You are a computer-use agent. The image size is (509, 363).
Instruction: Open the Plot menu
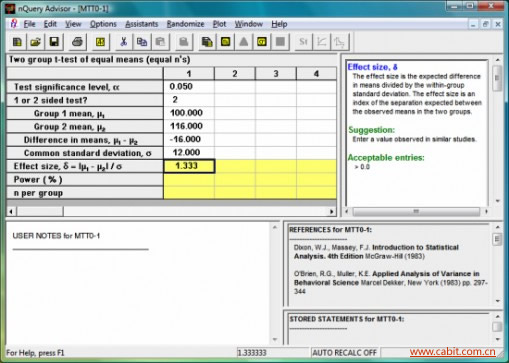coord(219,24)
